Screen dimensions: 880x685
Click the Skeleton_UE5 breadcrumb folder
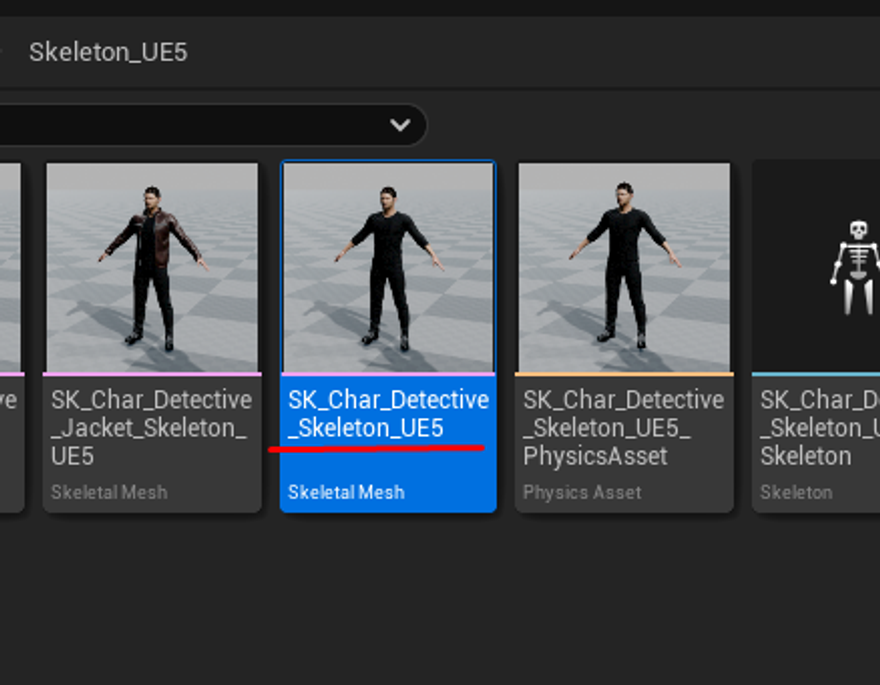[x=108, y=52]
